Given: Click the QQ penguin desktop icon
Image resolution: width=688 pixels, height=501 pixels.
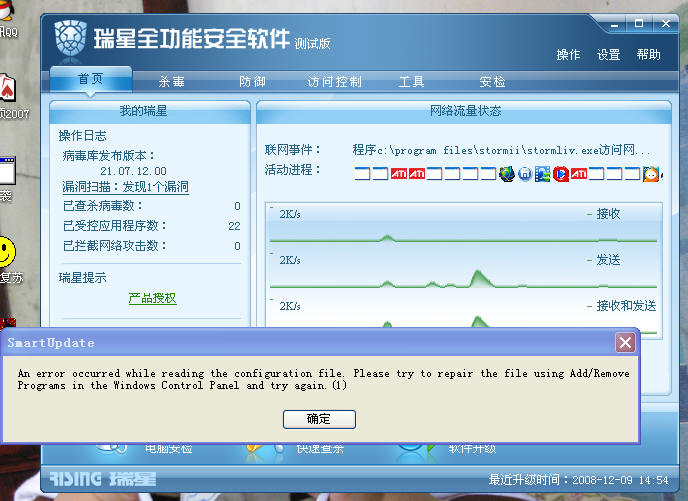Looking at the screenshot, I should point(6,11).
